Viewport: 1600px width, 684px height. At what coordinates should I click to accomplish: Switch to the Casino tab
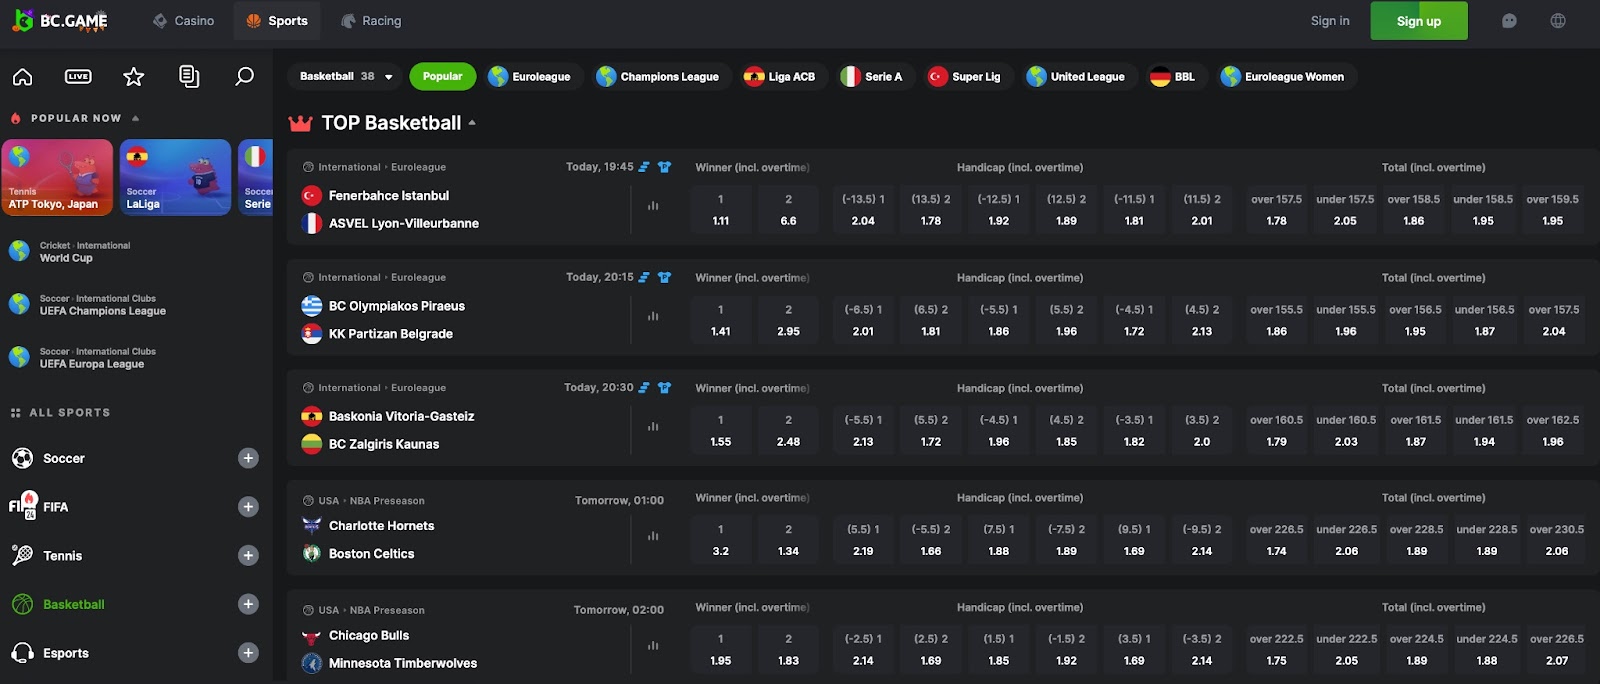click(184, 21)
